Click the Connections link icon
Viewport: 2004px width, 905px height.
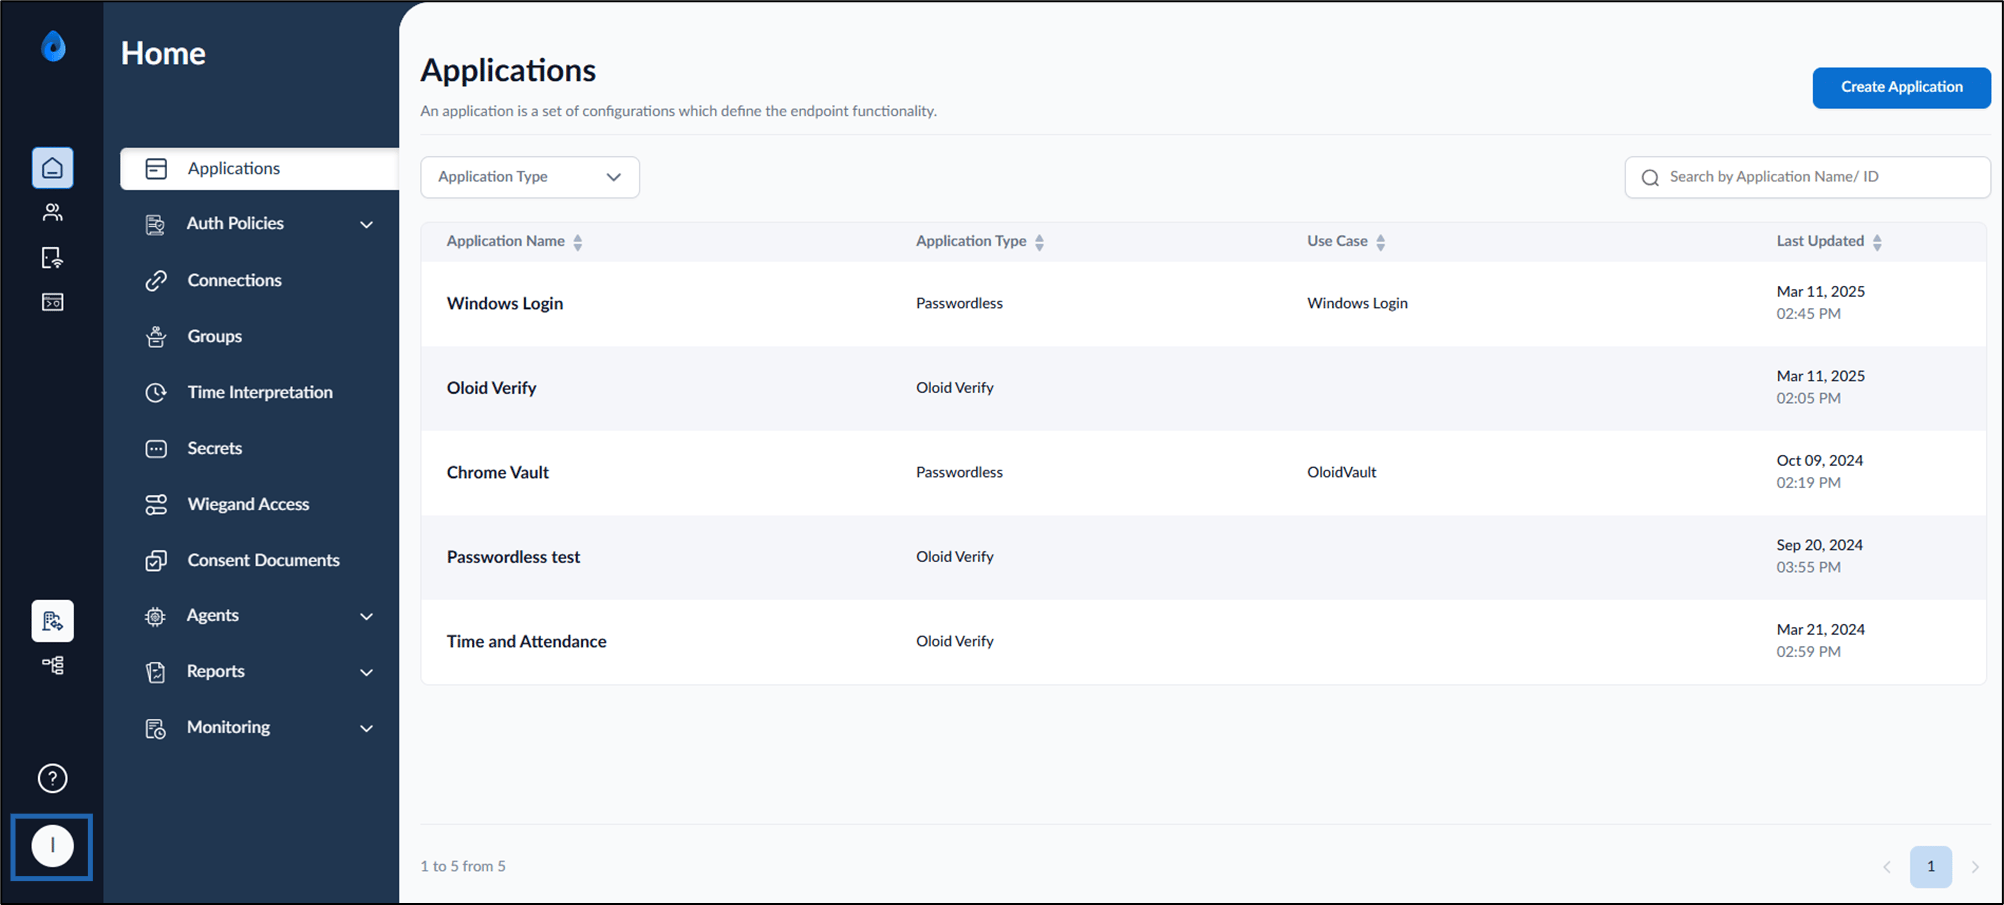pos(156,281)
